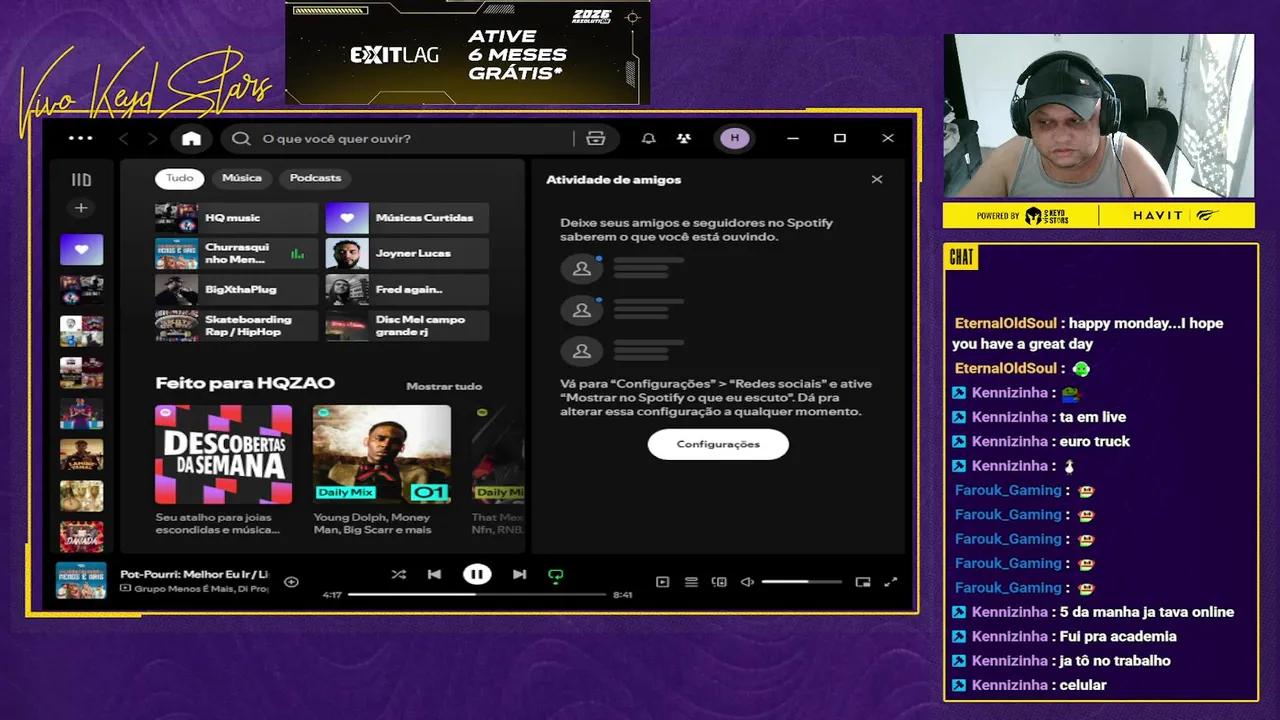The height and width of the screenshot is (720, 1280).
Task: Open HQ music playlist tile
Action: pos(237,218)
